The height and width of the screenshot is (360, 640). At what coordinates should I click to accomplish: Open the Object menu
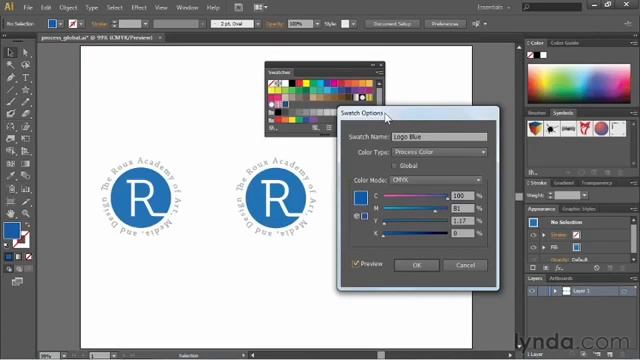pos(68,7)
